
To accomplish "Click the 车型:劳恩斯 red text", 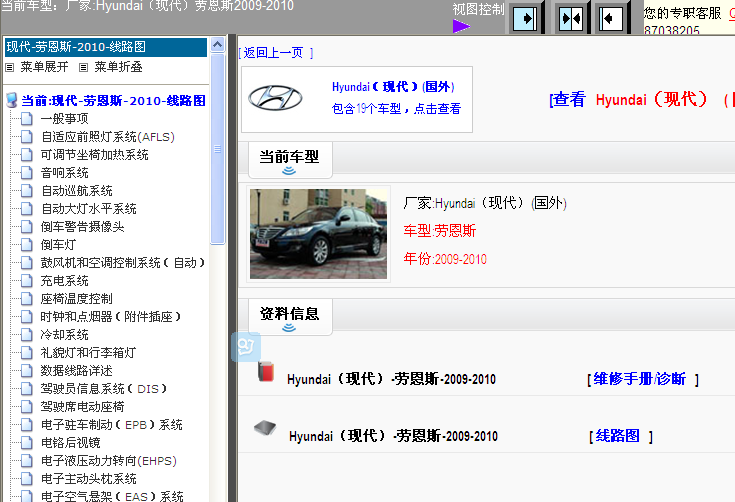I will coord(439,231).
